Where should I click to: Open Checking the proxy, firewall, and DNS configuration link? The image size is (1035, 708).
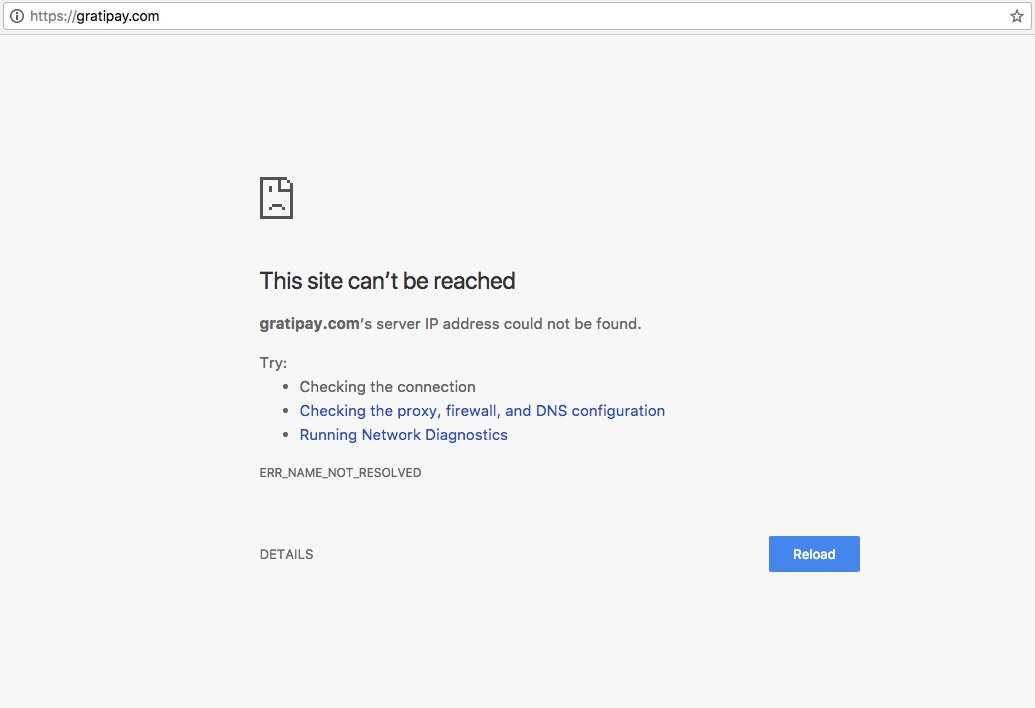pyautogui.click(x=482, y=411)
